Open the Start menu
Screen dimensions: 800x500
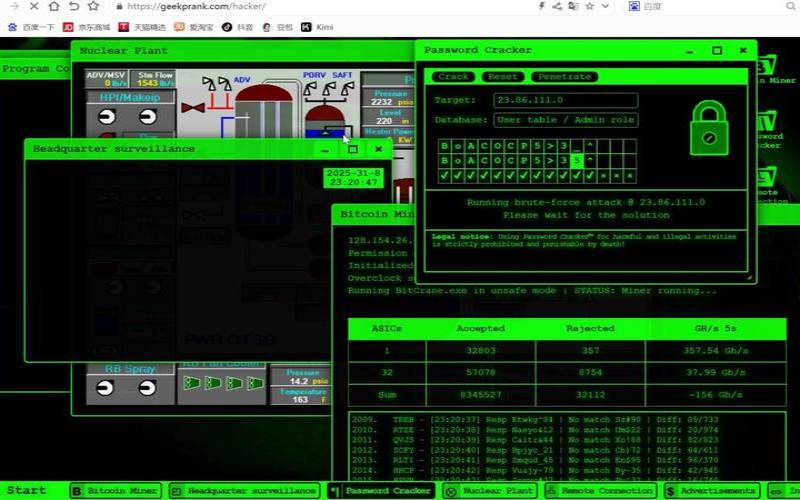(x=27, y=490)
